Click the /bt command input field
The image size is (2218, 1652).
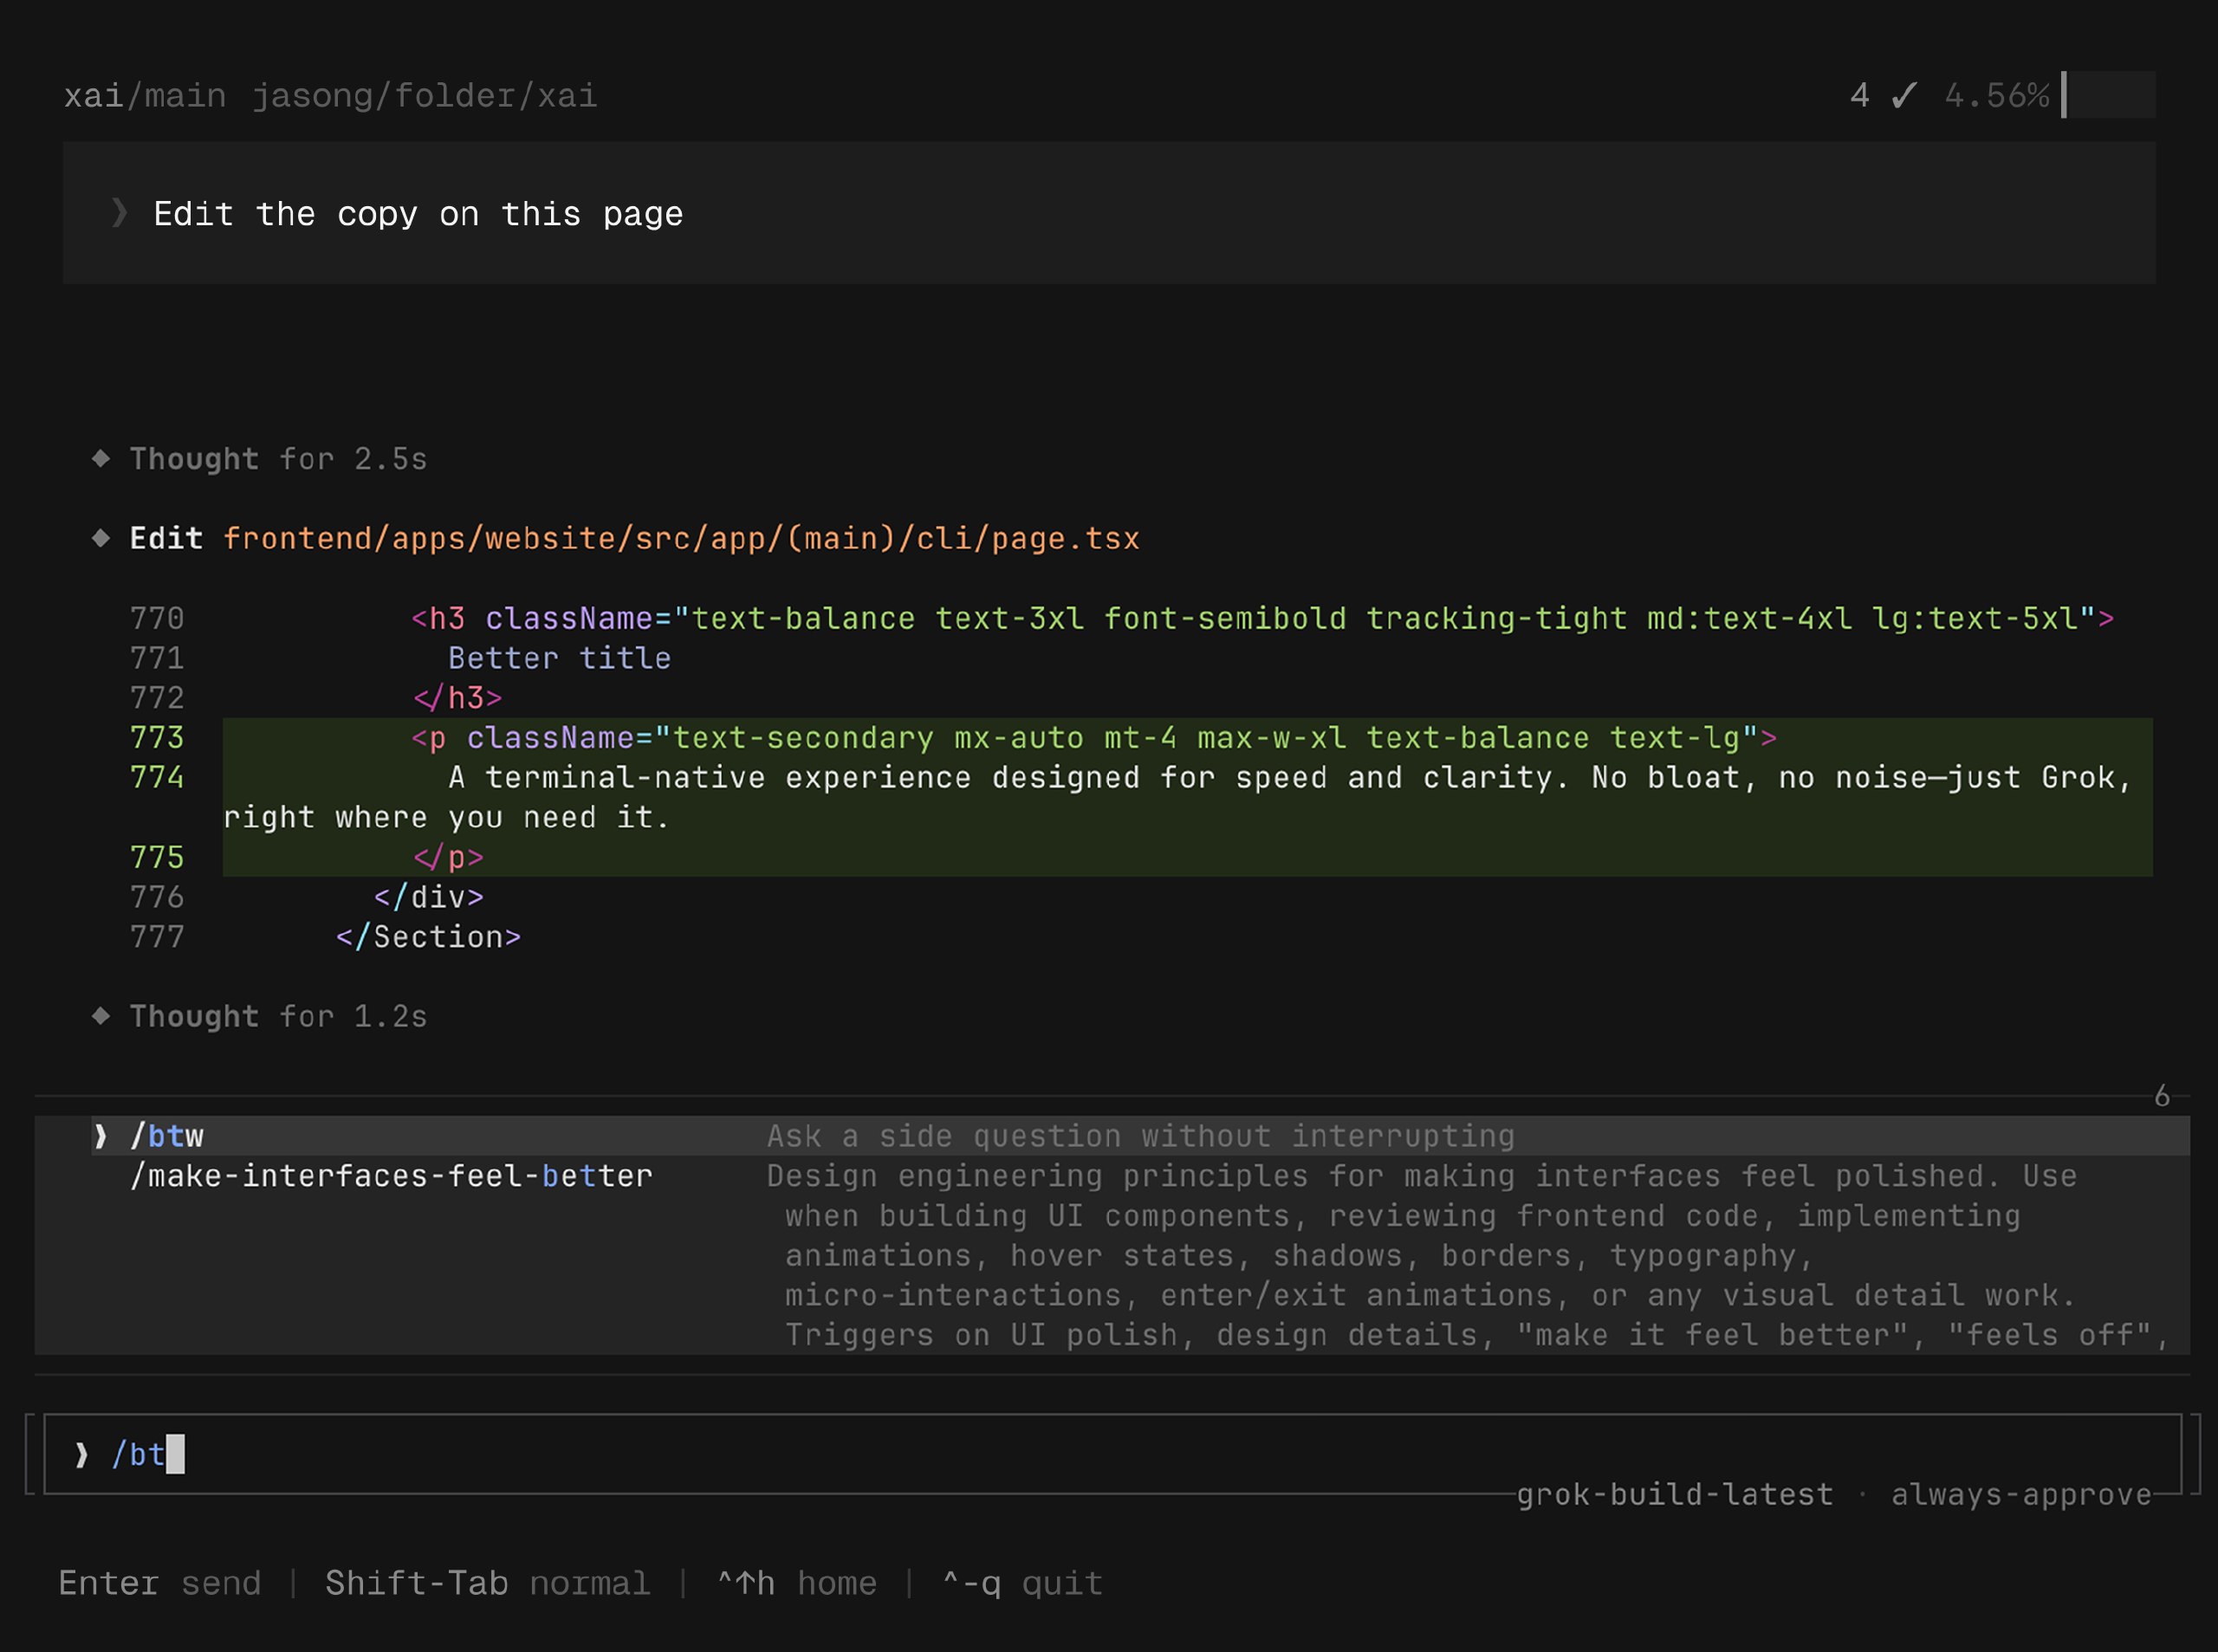[x=1112, y=1454]
